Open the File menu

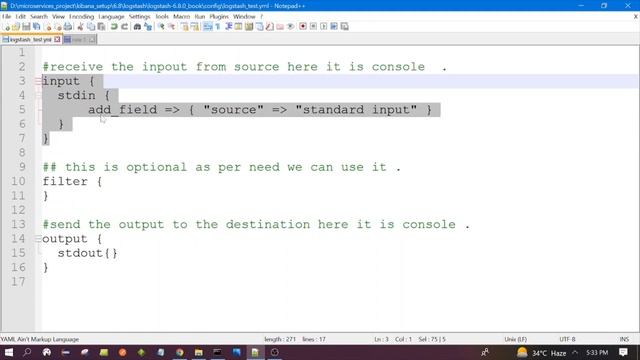(x=7, y=17)
